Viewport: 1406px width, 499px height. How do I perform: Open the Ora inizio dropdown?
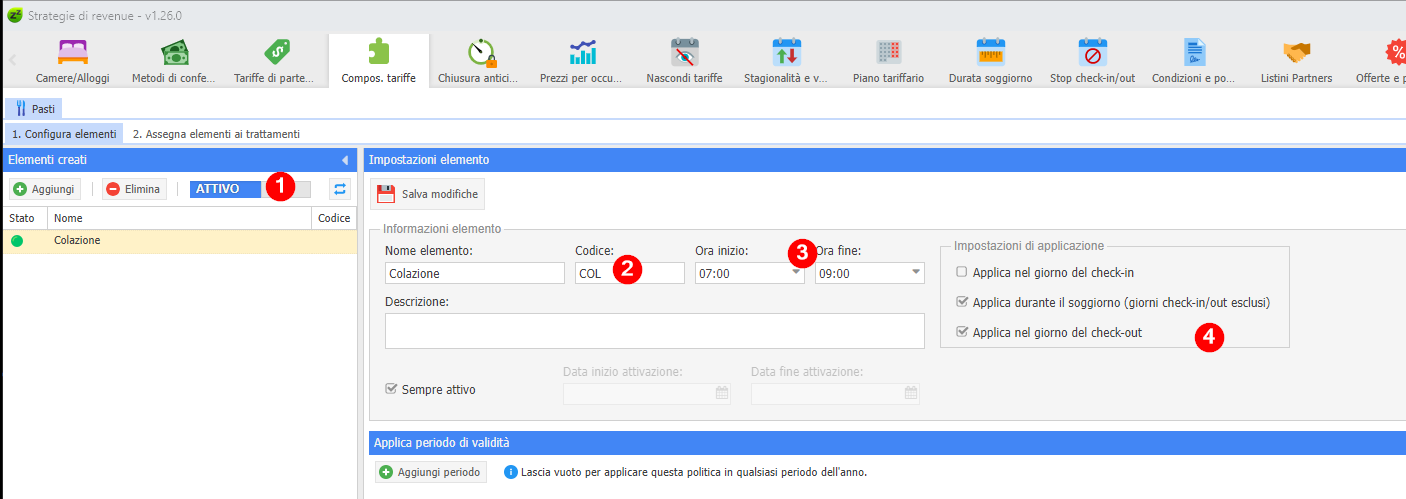pos(797,272)
